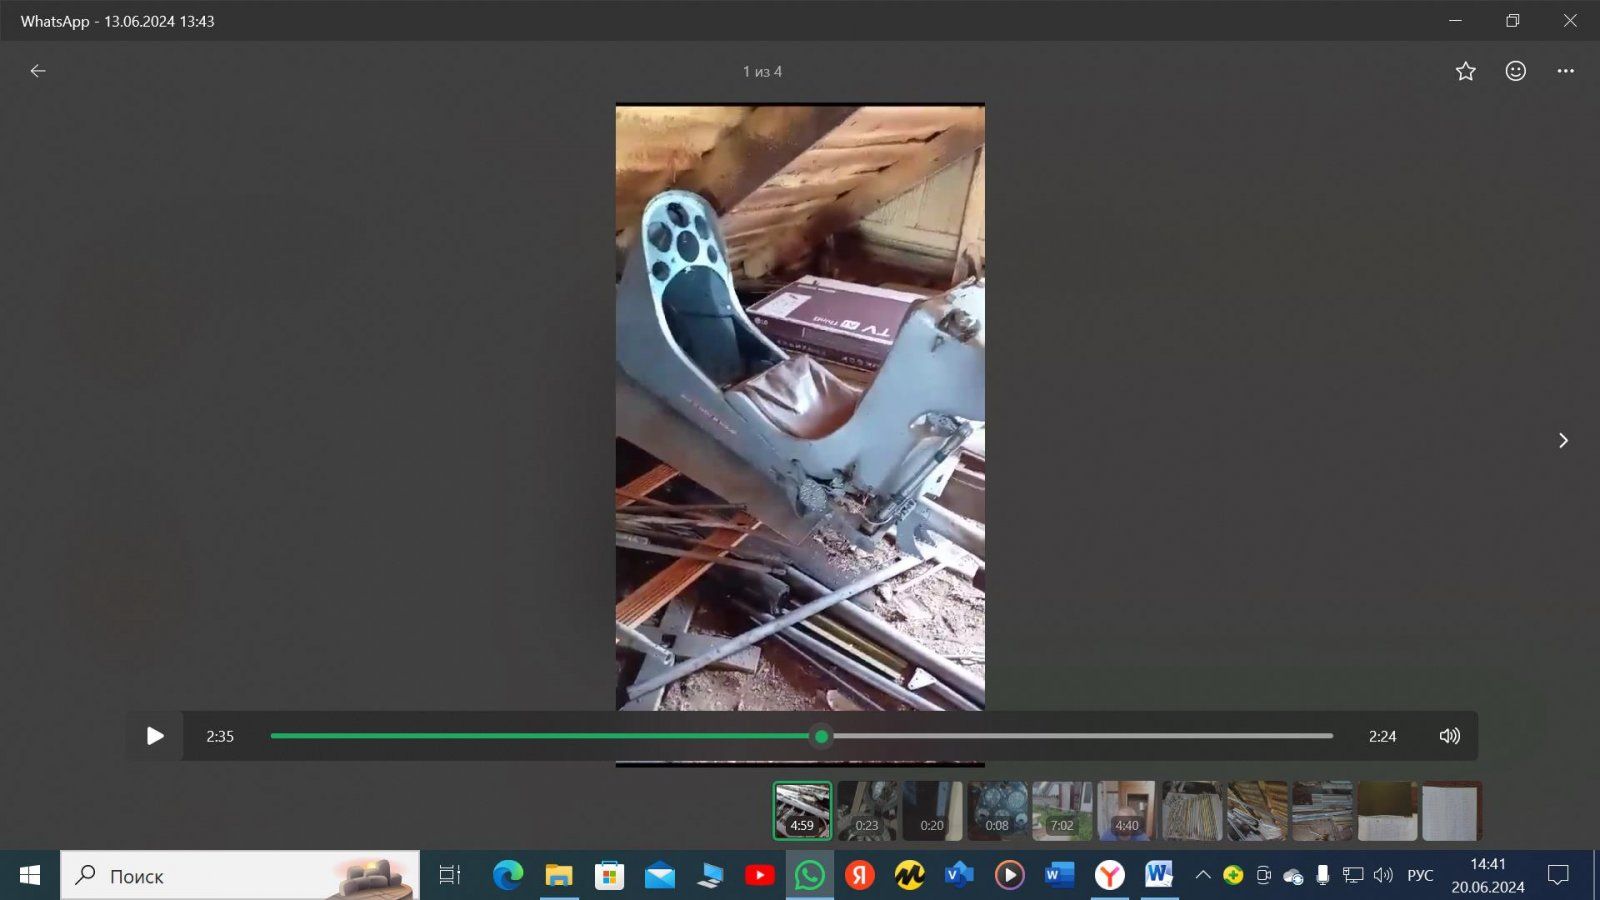Image resolution: width=1600 pixels, height=900 pixels.
Task: Click the video frame showing the seat
Action: click(x=800, y=407)
